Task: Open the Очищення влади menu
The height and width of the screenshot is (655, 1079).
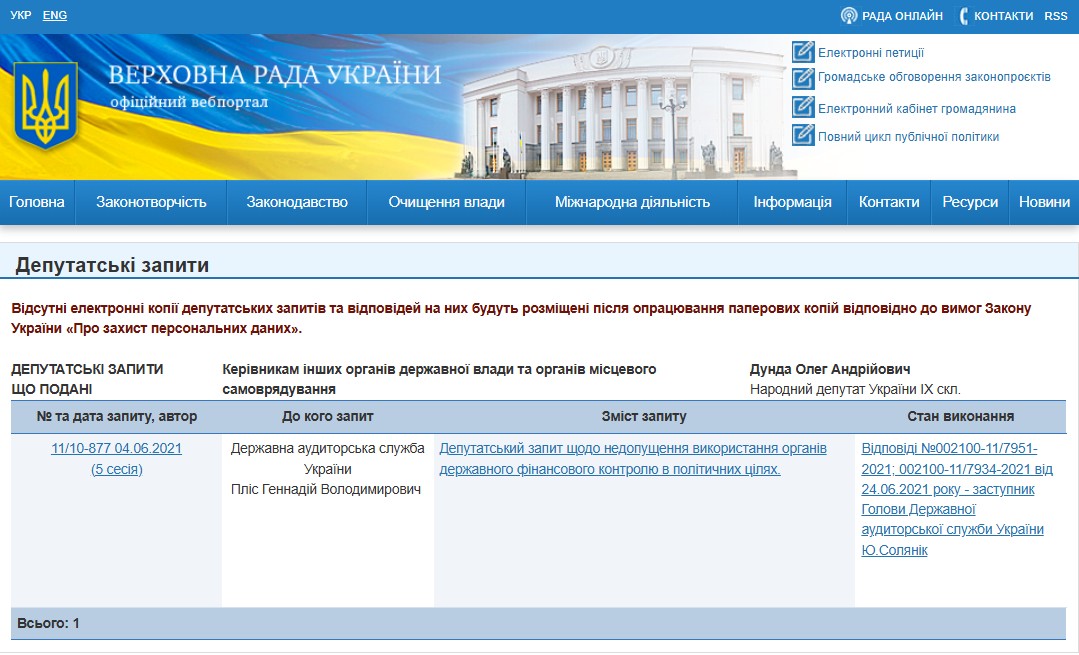Action: [x=447, y=202]
